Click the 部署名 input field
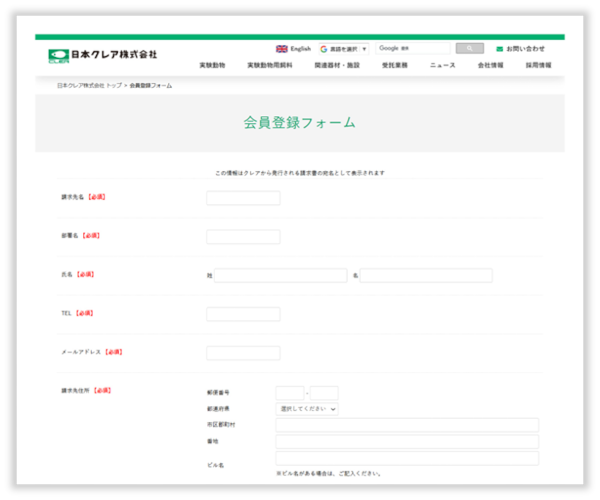Screen dimensions: 600x500 [x=243, y=237]
